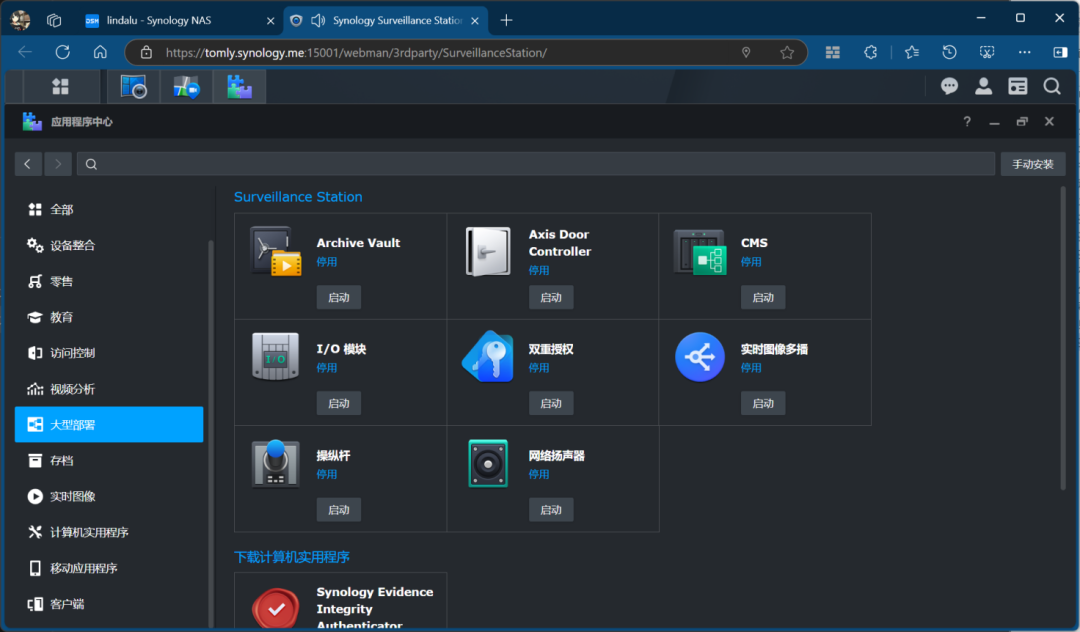1080x632 pixels.
Task: Click the 实时图像多播 title text
Action: tap(774, 349)
